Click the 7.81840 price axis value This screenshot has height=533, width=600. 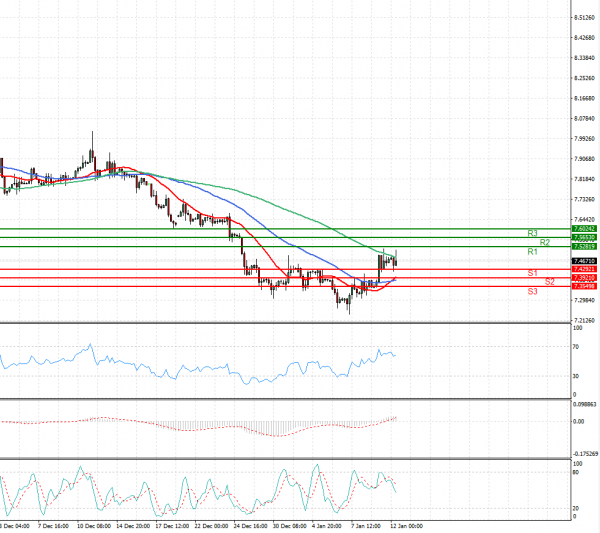point(585,179)
